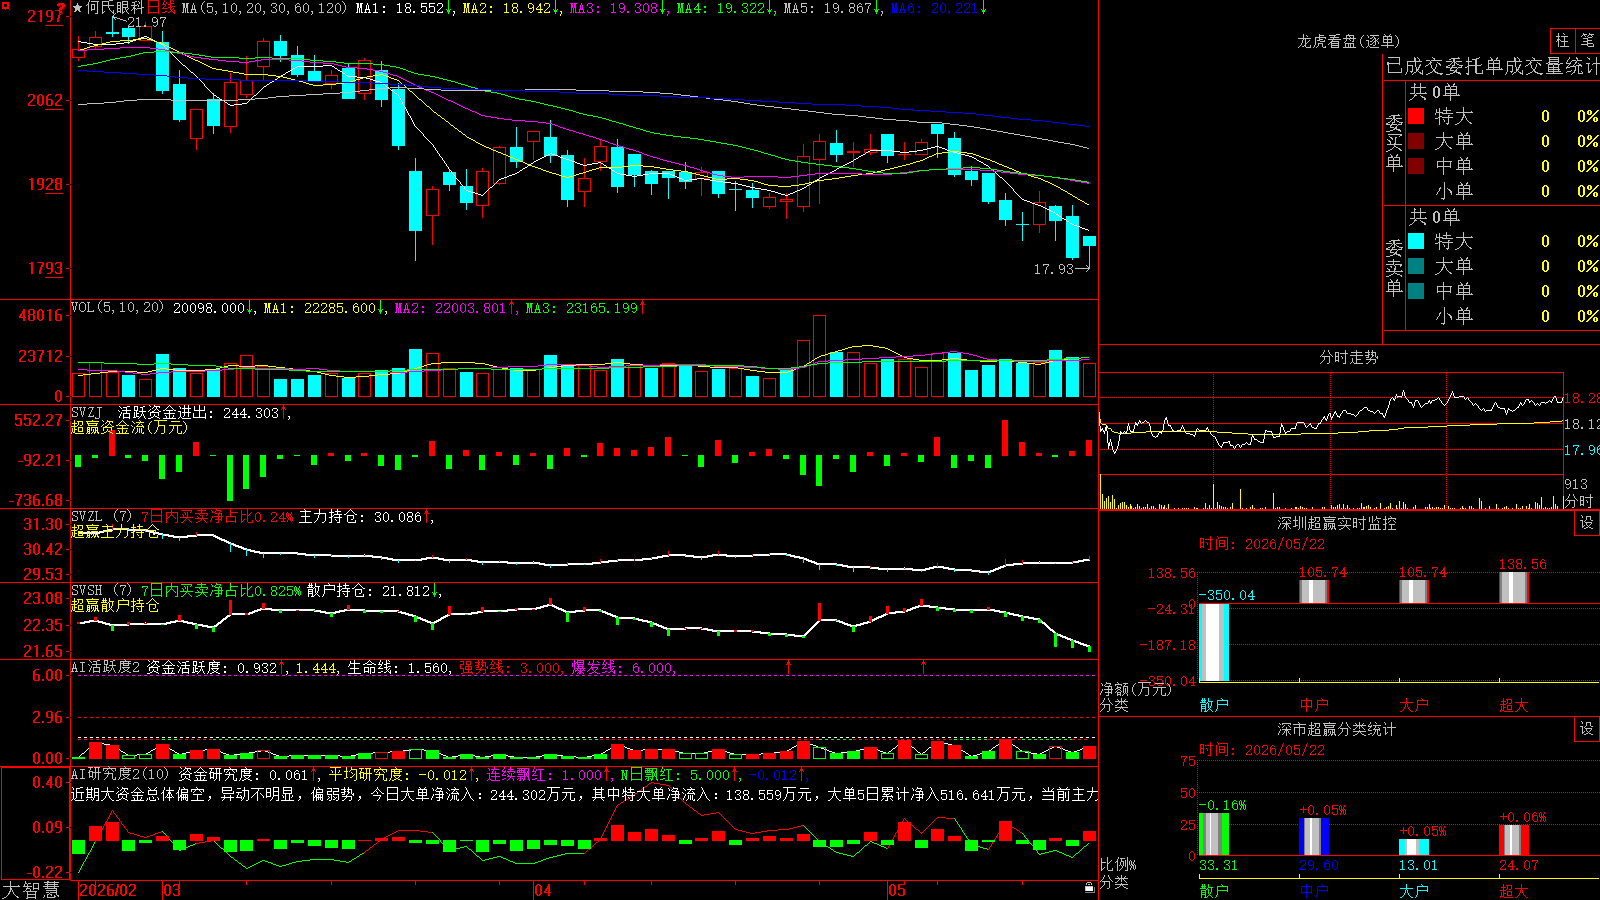This screenshot has width=1600, height=900.
Task: Click the 中户 105.74 bar in 实时监控
Action: coord(1314,591)
